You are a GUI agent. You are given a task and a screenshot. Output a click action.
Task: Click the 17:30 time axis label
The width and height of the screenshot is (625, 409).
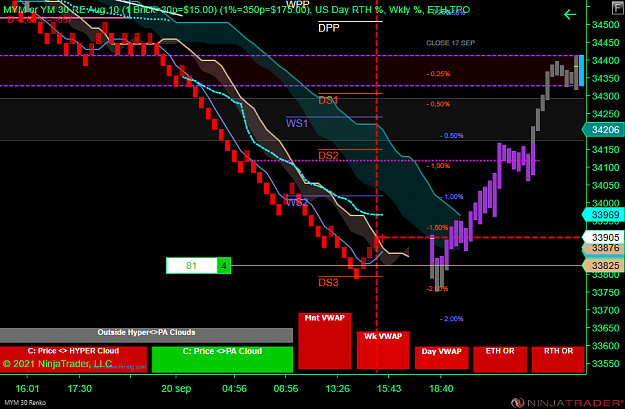(x=80, y=389)
